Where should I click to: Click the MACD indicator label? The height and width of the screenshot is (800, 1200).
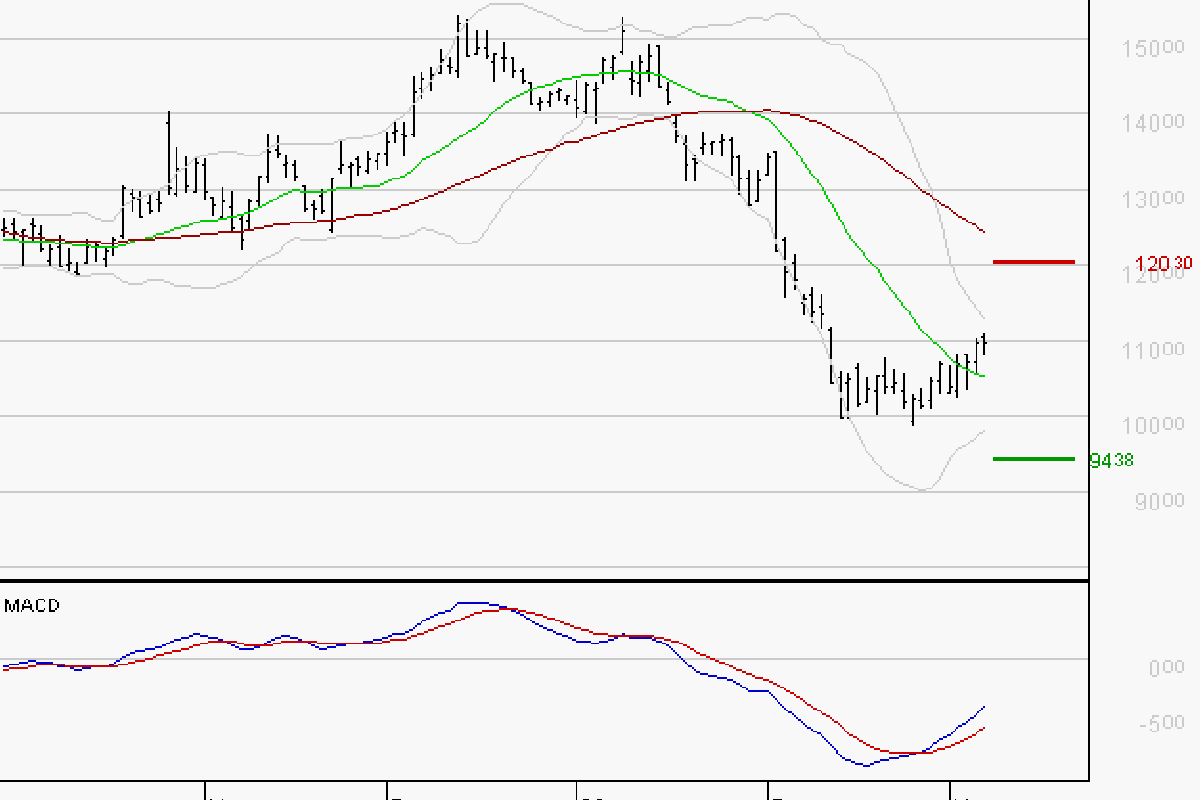click(32, 606)
